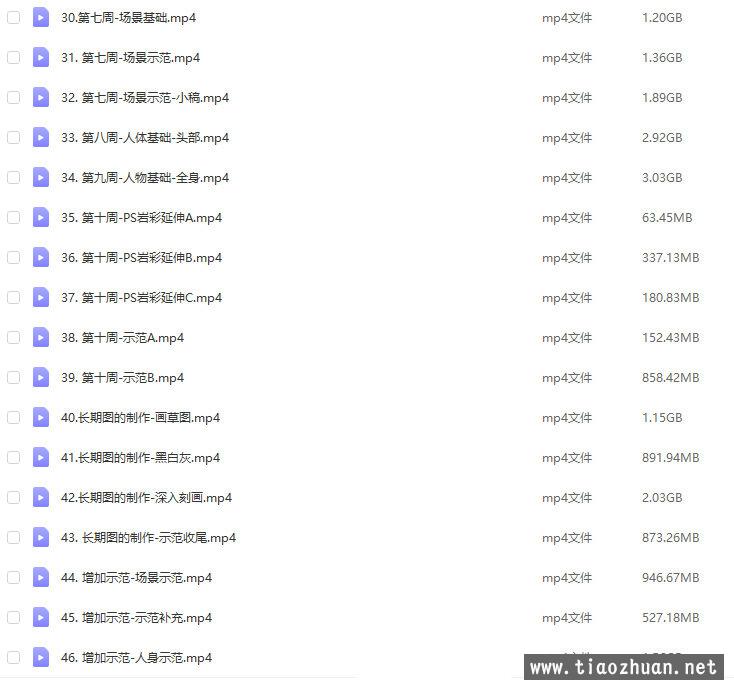Click the video icon for 42.长期图的制作-深入刻画
Image resolution: width=734 pixels, height=687 pixels.
(41, 497)
